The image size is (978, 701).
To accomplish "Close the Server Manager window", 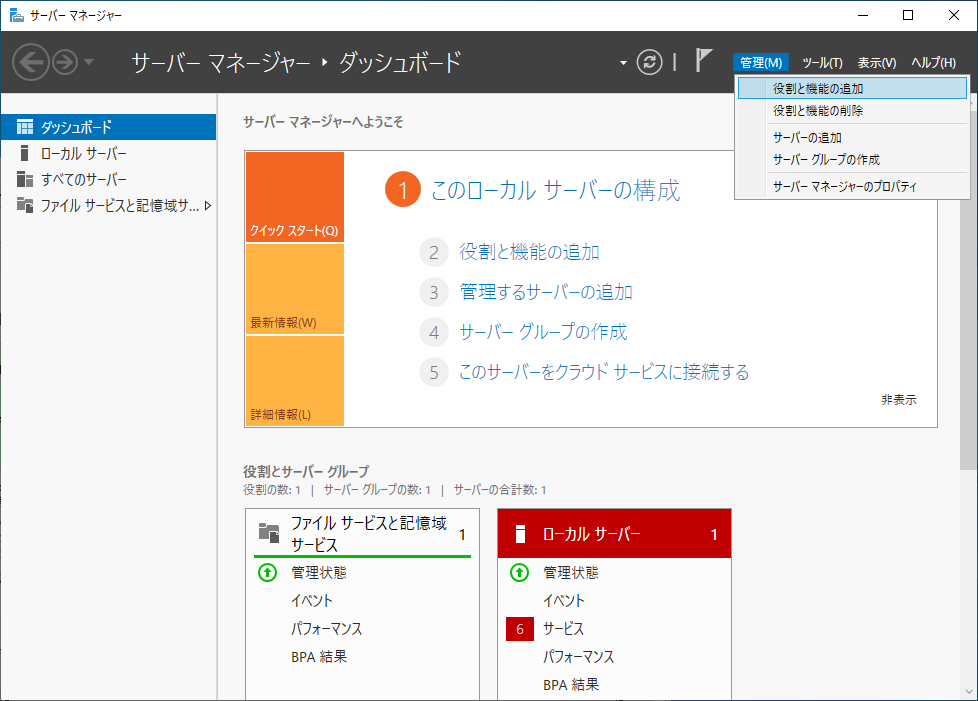I will (954, 15).
